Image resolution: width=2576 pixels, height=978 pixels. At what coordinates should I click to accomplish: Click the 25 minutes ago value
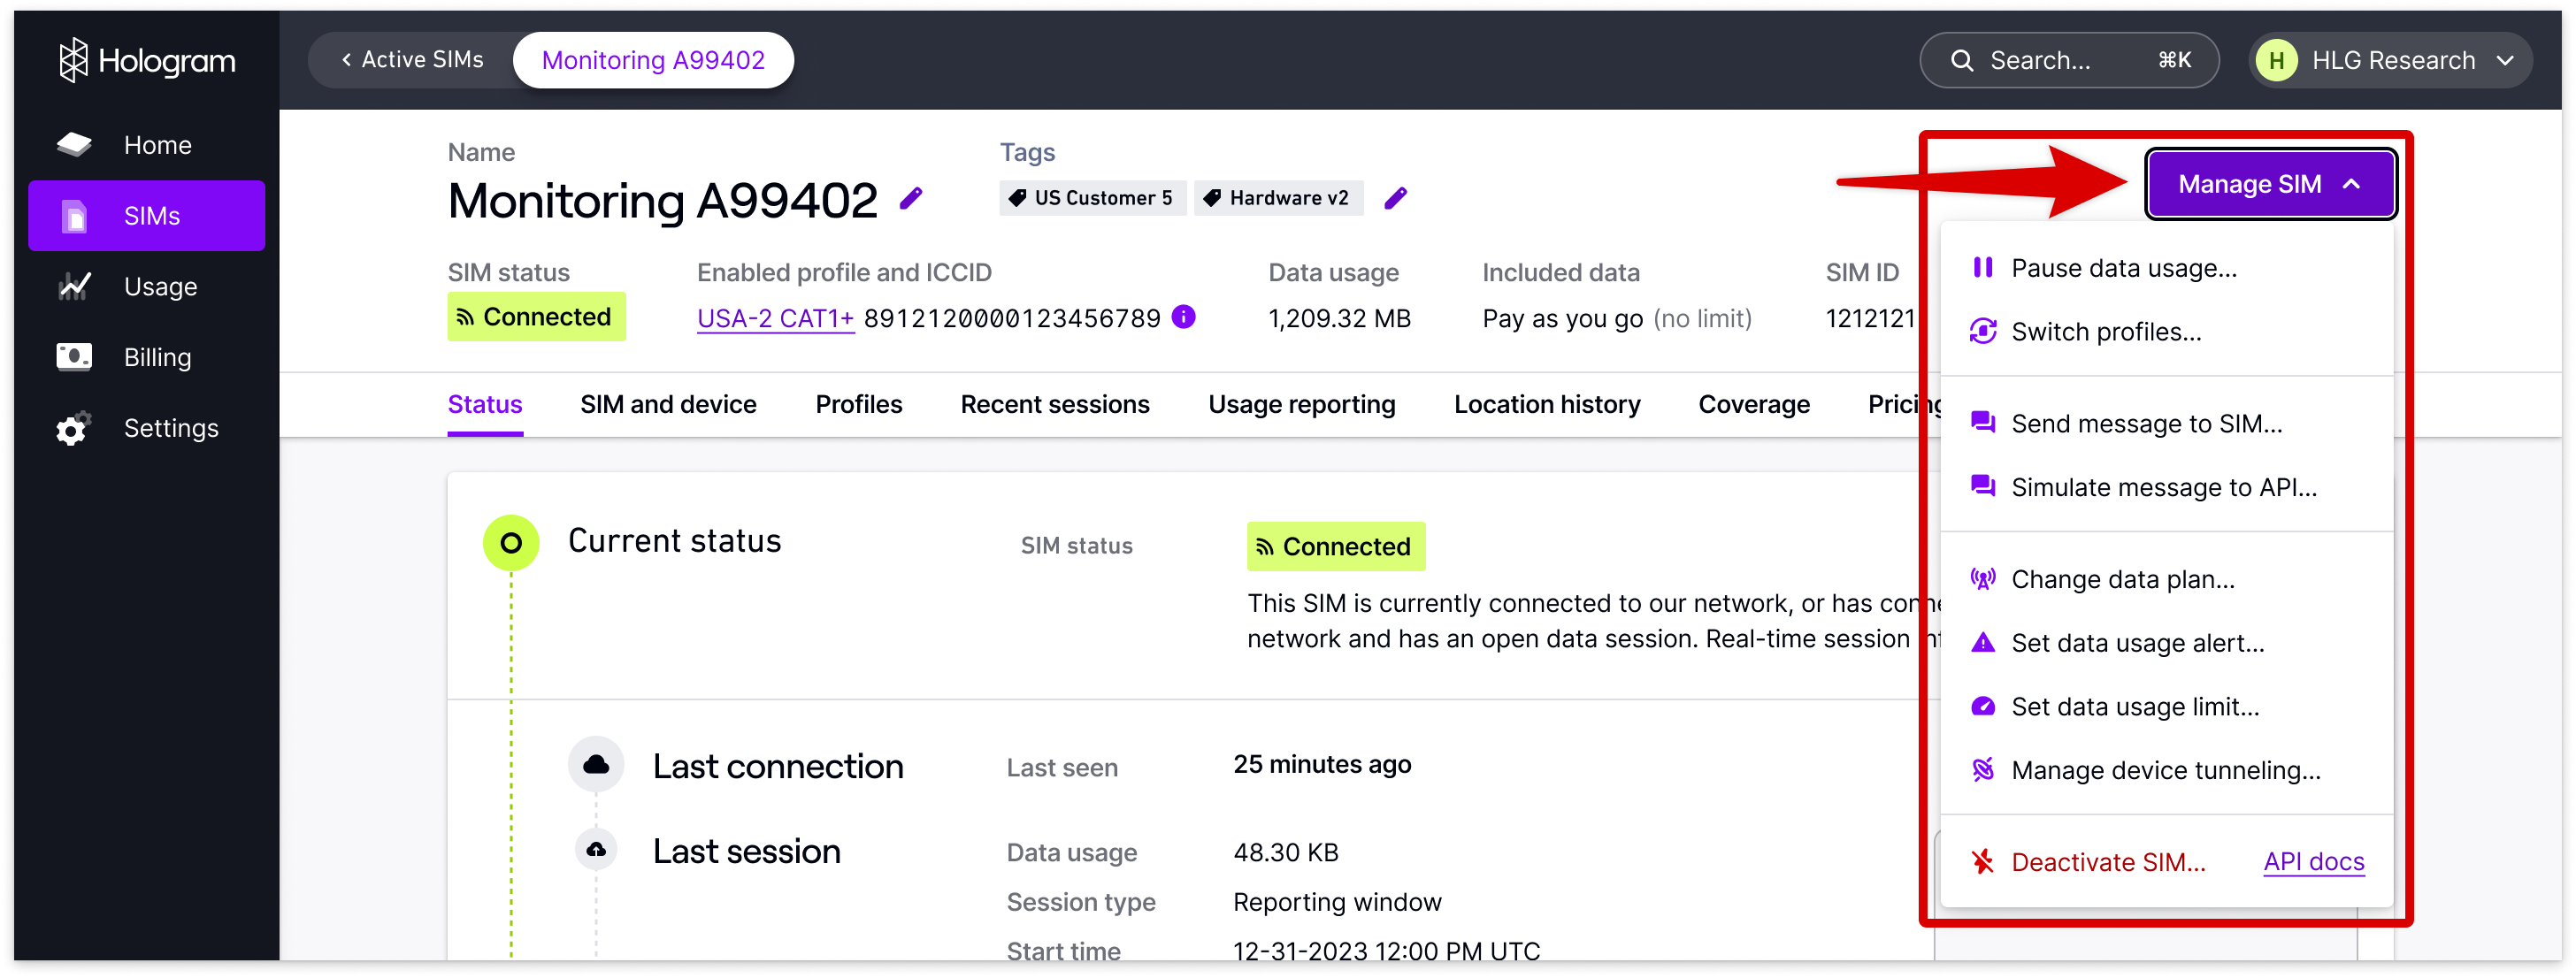pos(1322,765)
